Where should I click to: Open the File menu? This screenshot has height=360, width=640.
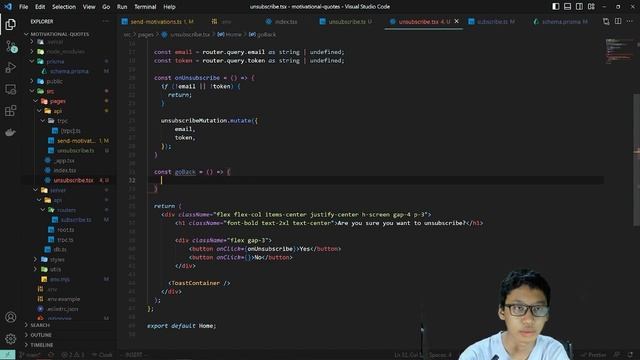pyautogui.click(x=23, y=7)
